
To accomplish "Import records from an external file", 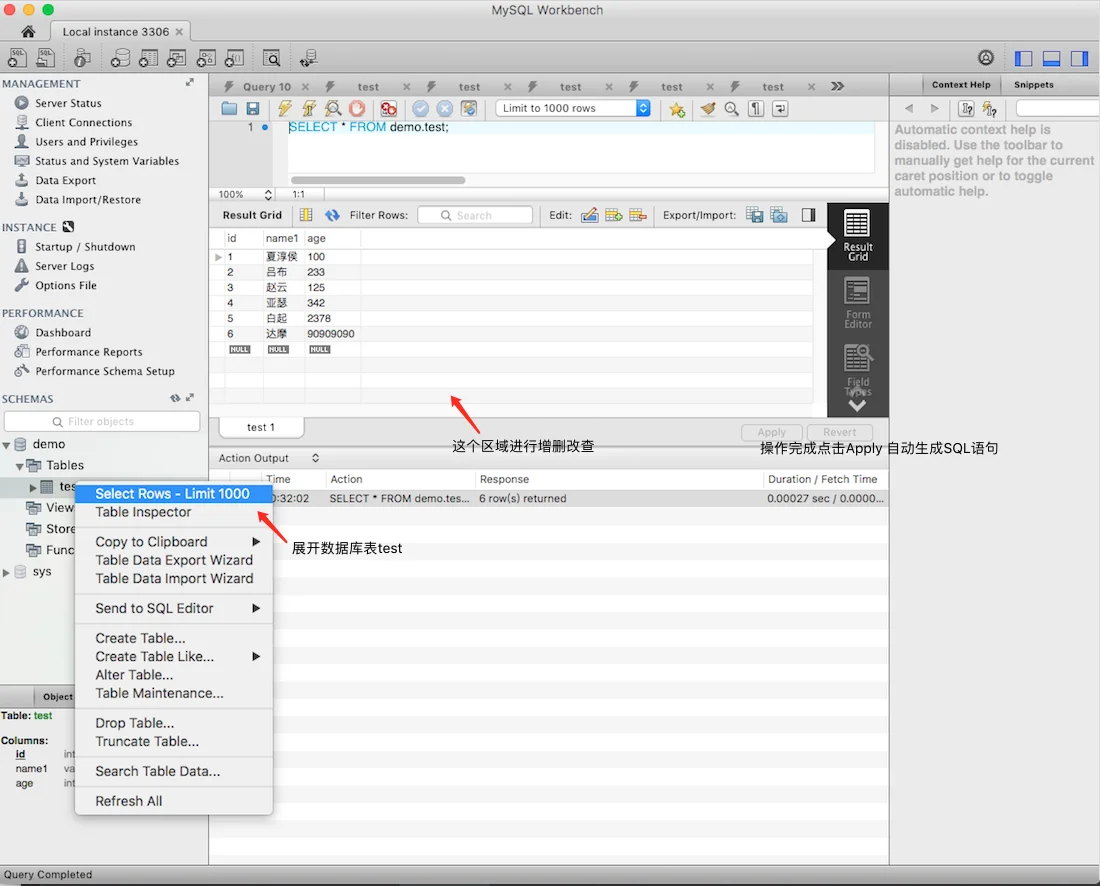I will point(779,215).
